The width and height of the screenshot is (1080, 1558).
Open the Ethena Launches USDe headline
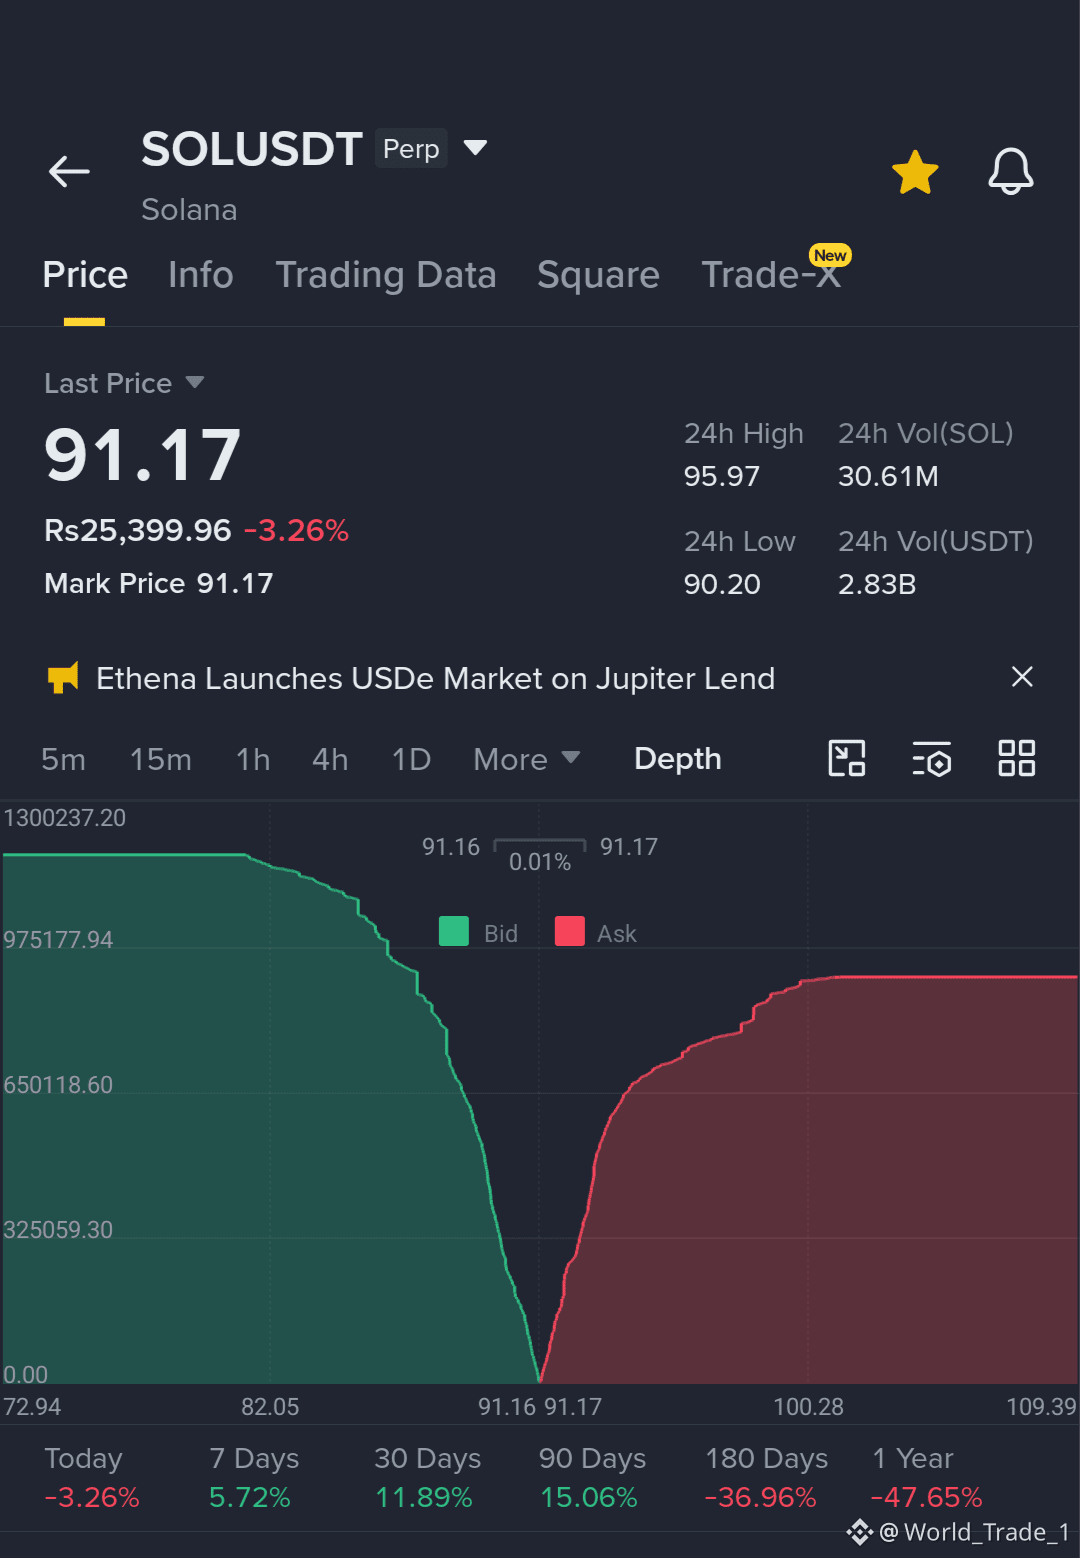tap(435, 678)
